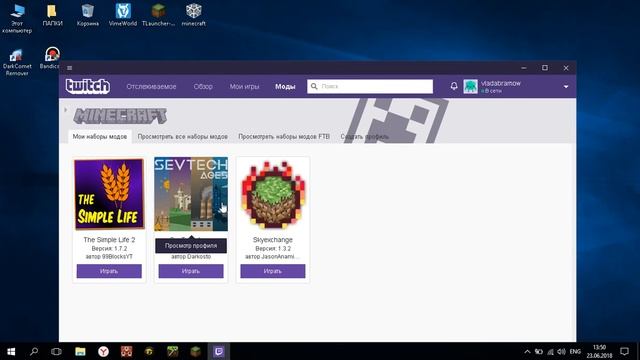This screenshot has width=640, height=360.
Task: Show hidden system tray icons
Action: pos(527,351)
